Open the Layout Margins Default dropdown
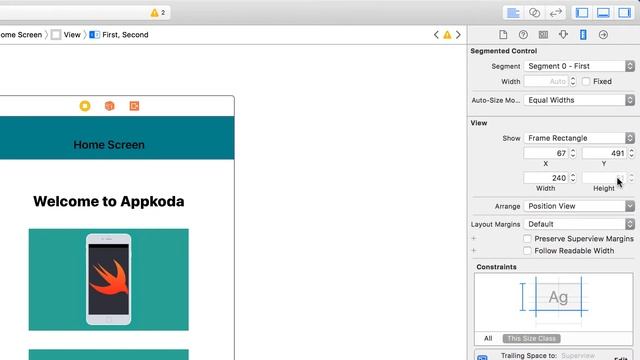The height and width of the screenshot is (360, 640). pyautogui.click(x=579, y=224)
